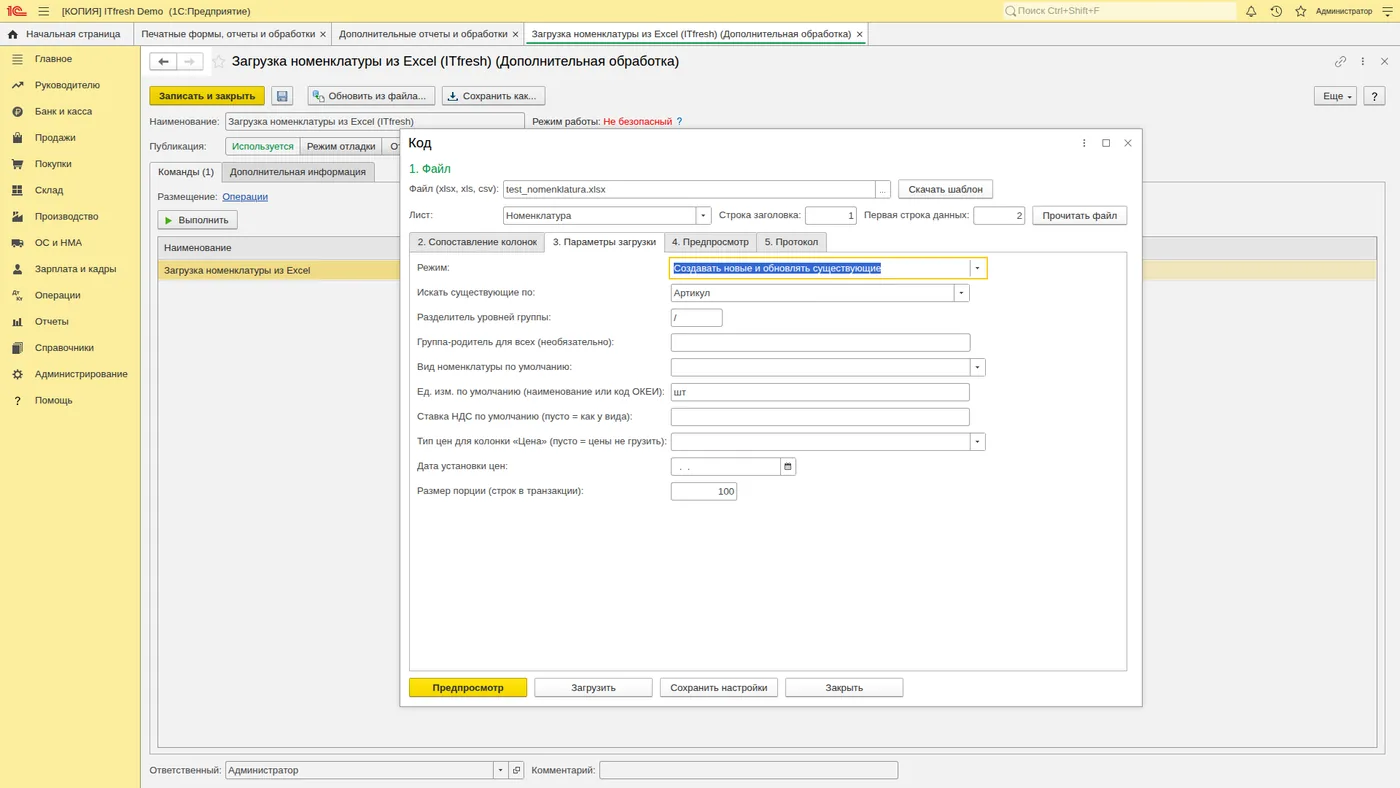Open 'Администрирование' section
The image size is (1400, 788).
[81, 374]
